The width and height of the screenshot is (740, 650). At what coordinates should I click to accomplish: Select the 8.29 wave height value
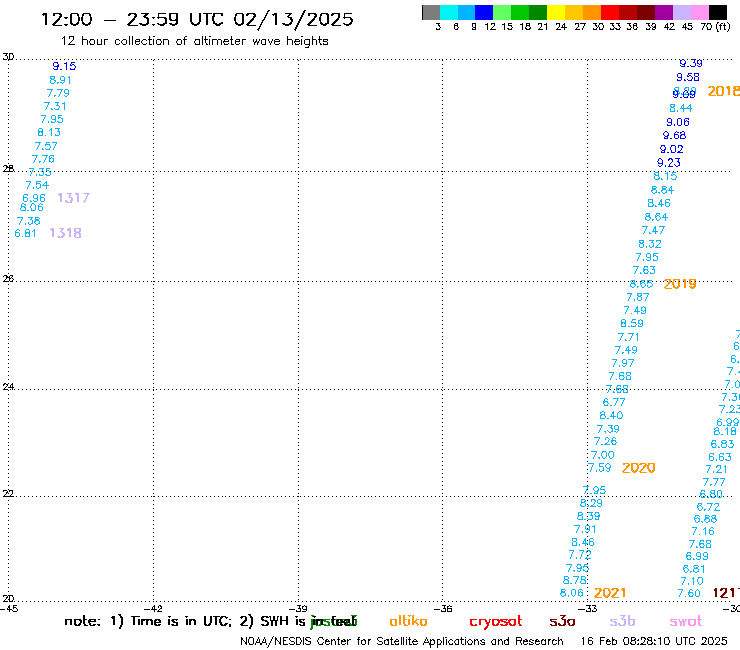[x=591, y=503]
